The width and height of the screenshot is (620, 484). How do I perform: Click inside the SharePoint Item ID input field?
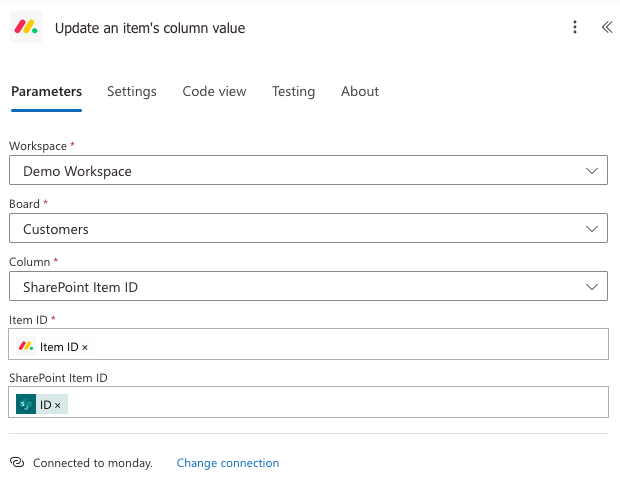coord(308,402)
